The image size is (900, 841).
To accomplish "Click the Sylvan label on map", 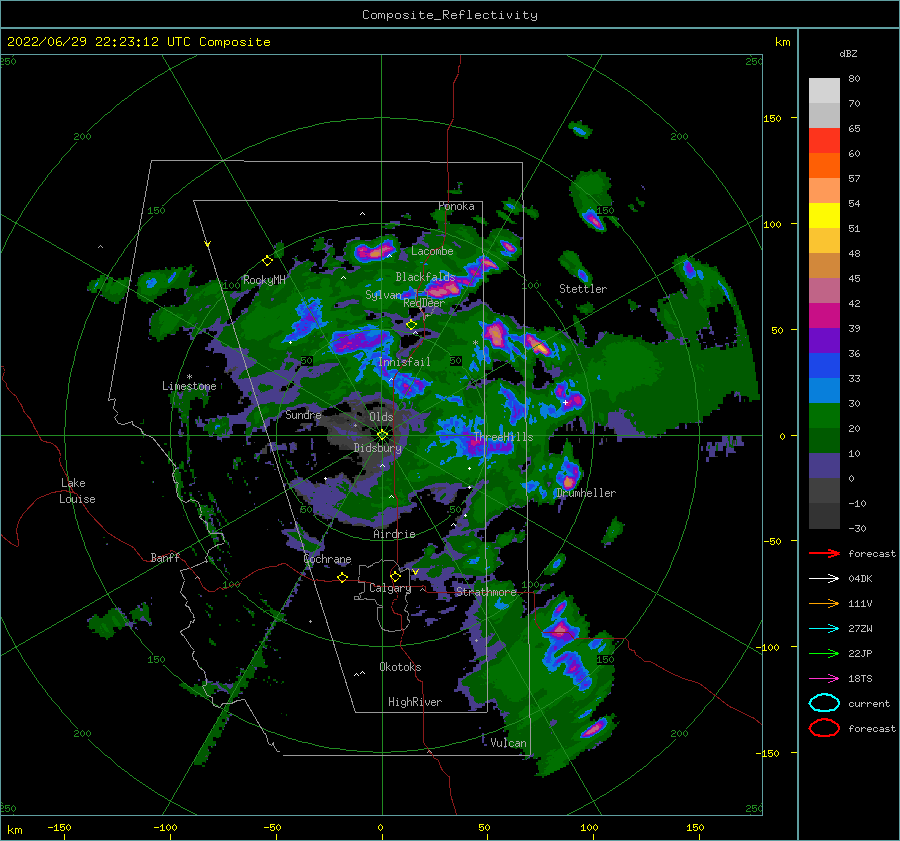I will click(x=383, y=295).
